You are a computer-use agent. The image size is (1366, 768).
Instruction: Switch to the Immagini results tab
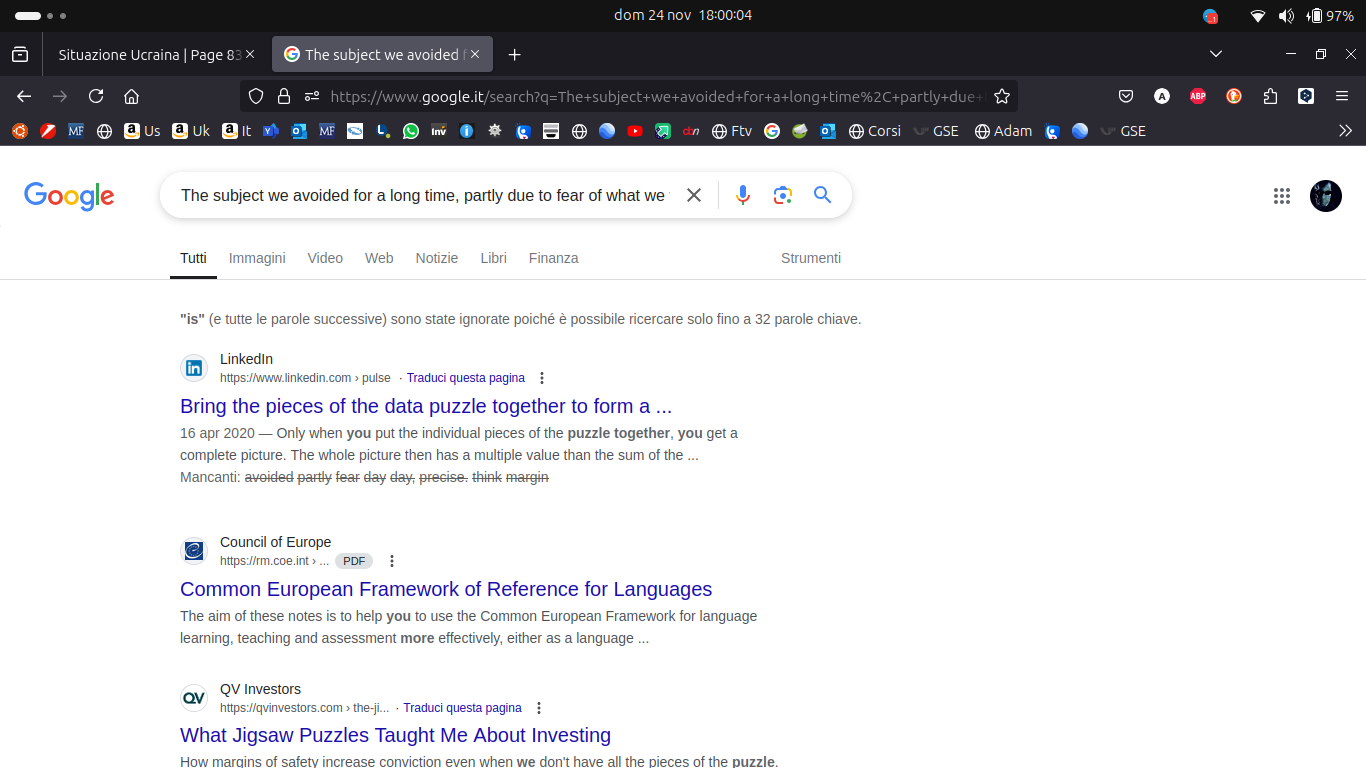(x=257, y=258)
